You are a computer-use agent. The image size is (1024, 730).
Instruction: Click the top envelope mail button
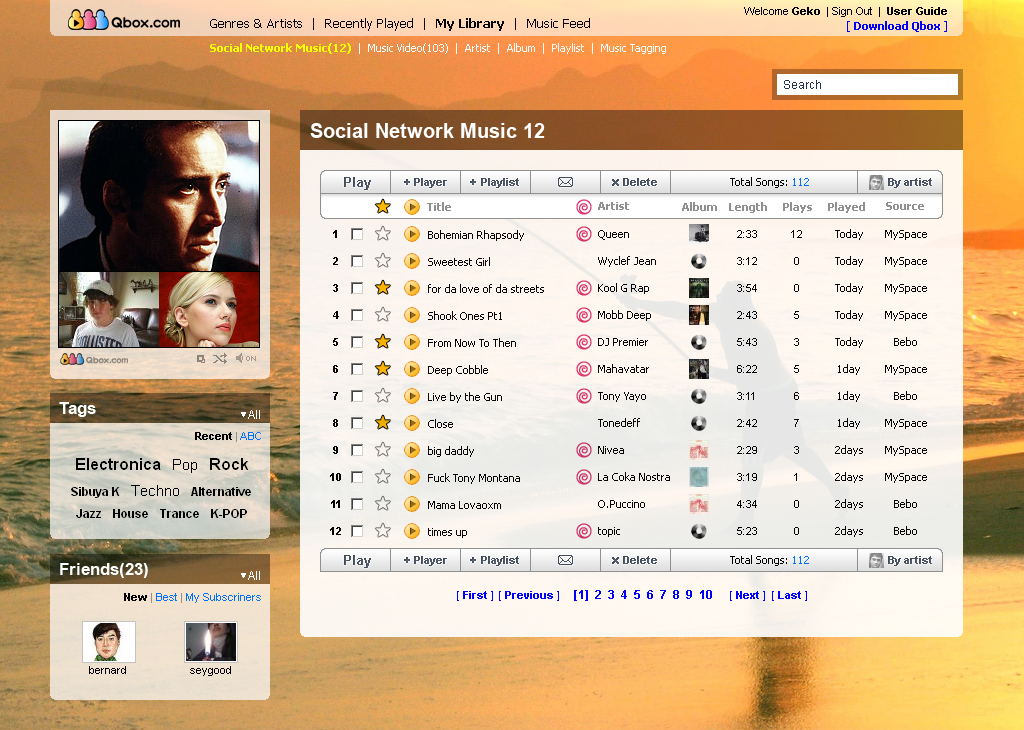click(x=566, y=182)
